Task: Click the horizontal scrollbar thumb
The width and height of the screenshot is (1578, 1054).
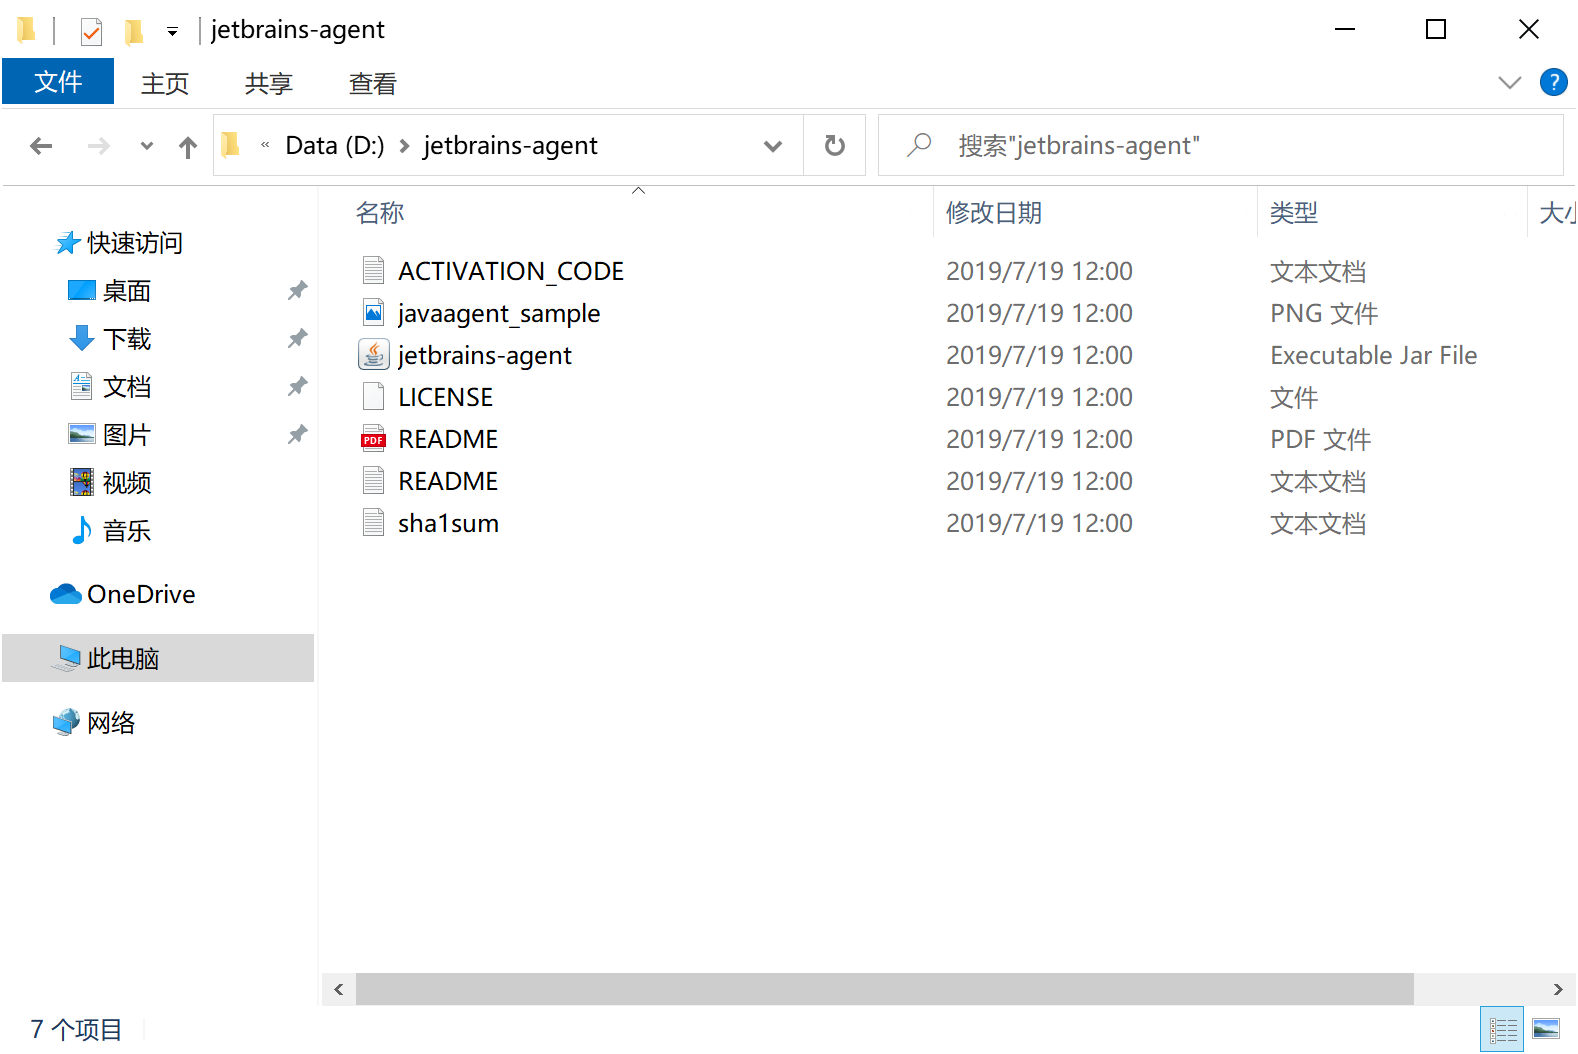Action: (x=885, y=989)
